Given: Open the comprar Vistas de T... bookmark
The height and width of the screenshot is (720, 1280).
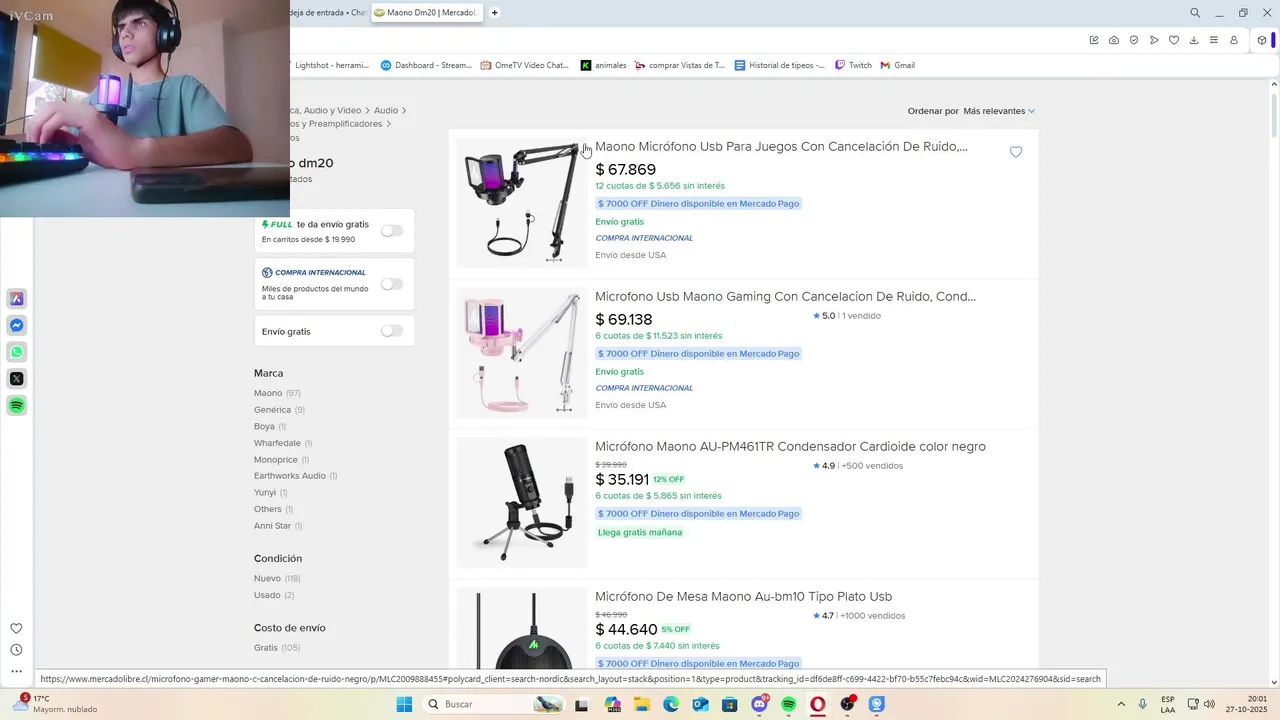Looking at the screenshot, I should coord(680,65).
